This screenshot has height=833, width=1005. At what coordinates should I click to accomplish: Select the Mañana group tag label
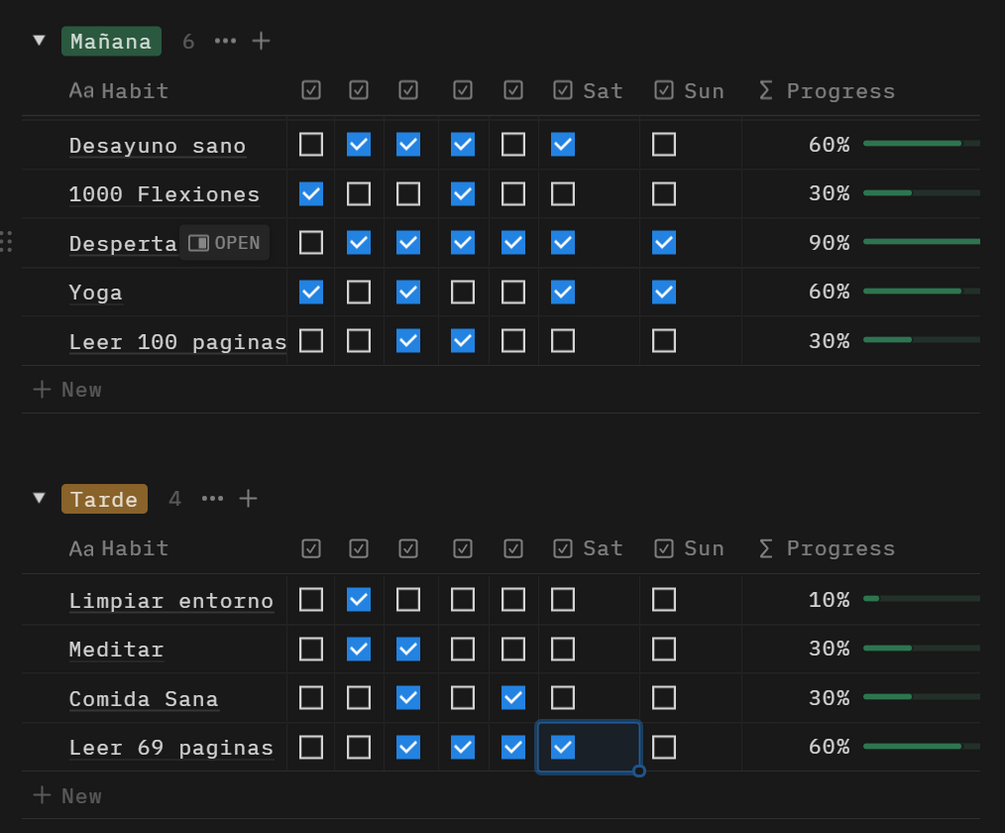[111, 41]
